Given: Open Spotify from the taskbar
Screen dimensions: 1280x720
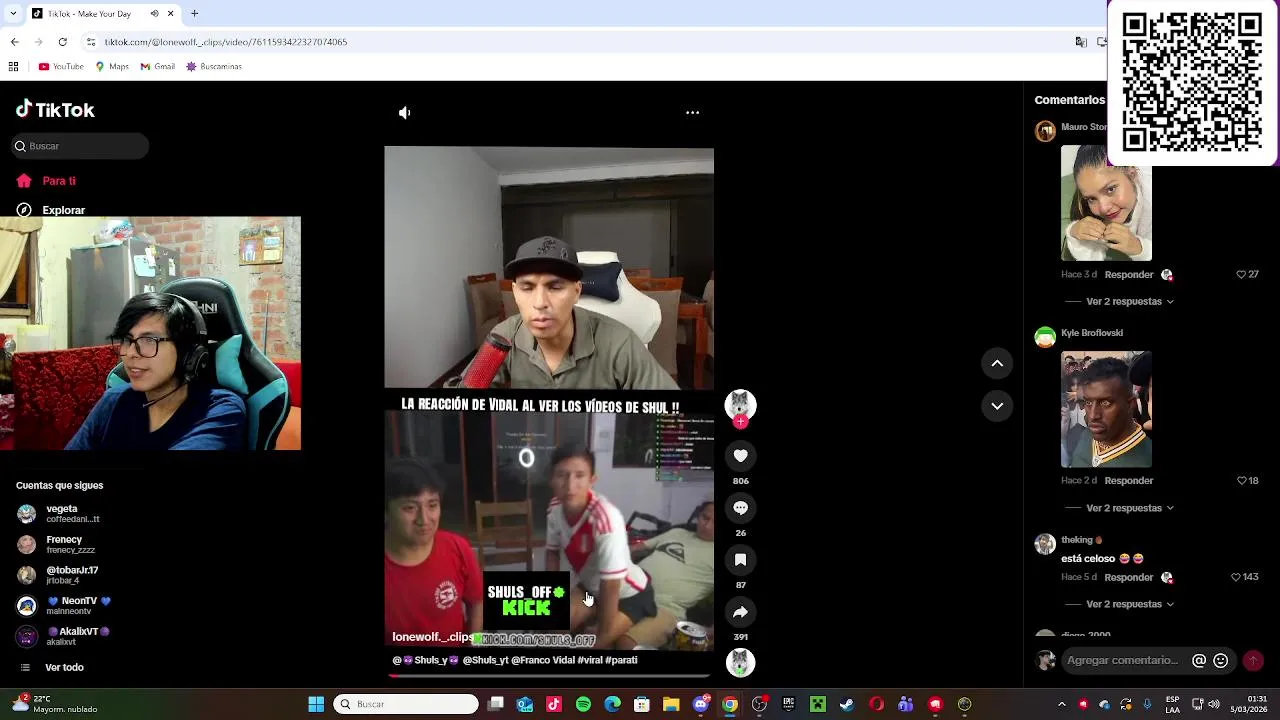Looking at the screenshot, I should click(583, 704).
